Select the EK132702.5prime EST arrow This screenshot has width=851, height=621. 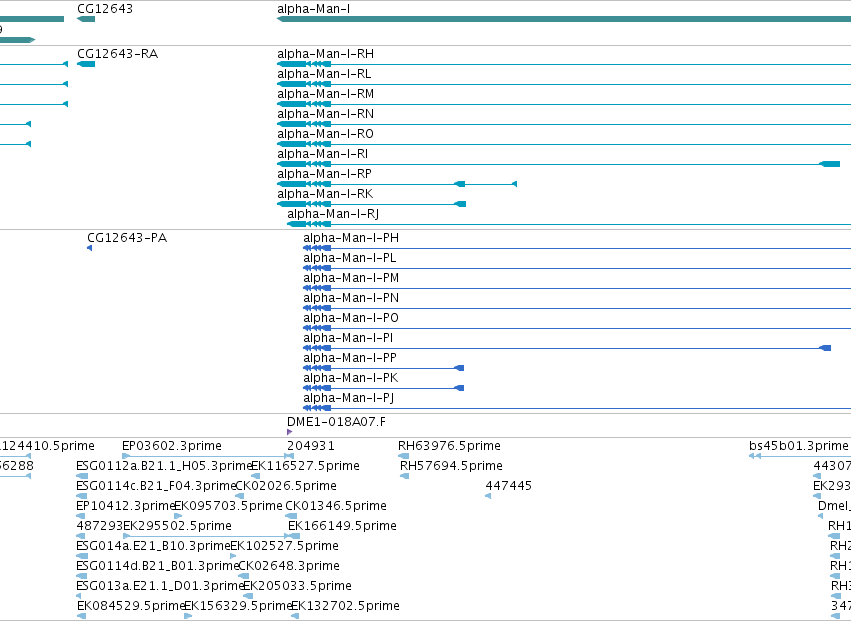(x=295, y=616)
